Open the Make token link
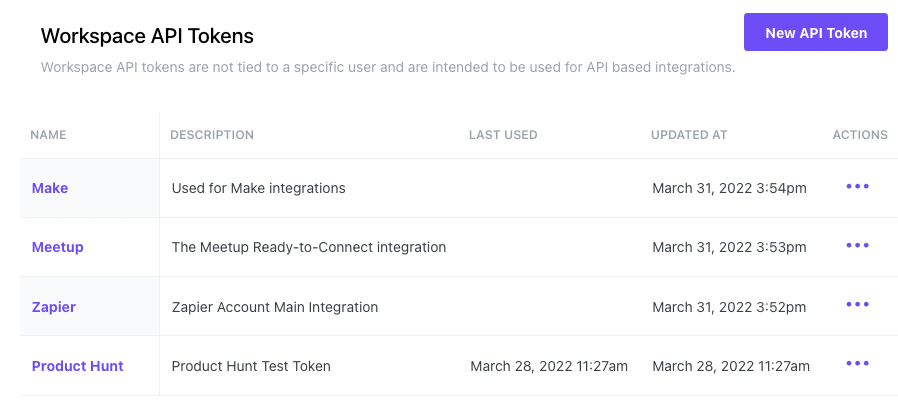This screenshot has width=898, height=404. 50,188
